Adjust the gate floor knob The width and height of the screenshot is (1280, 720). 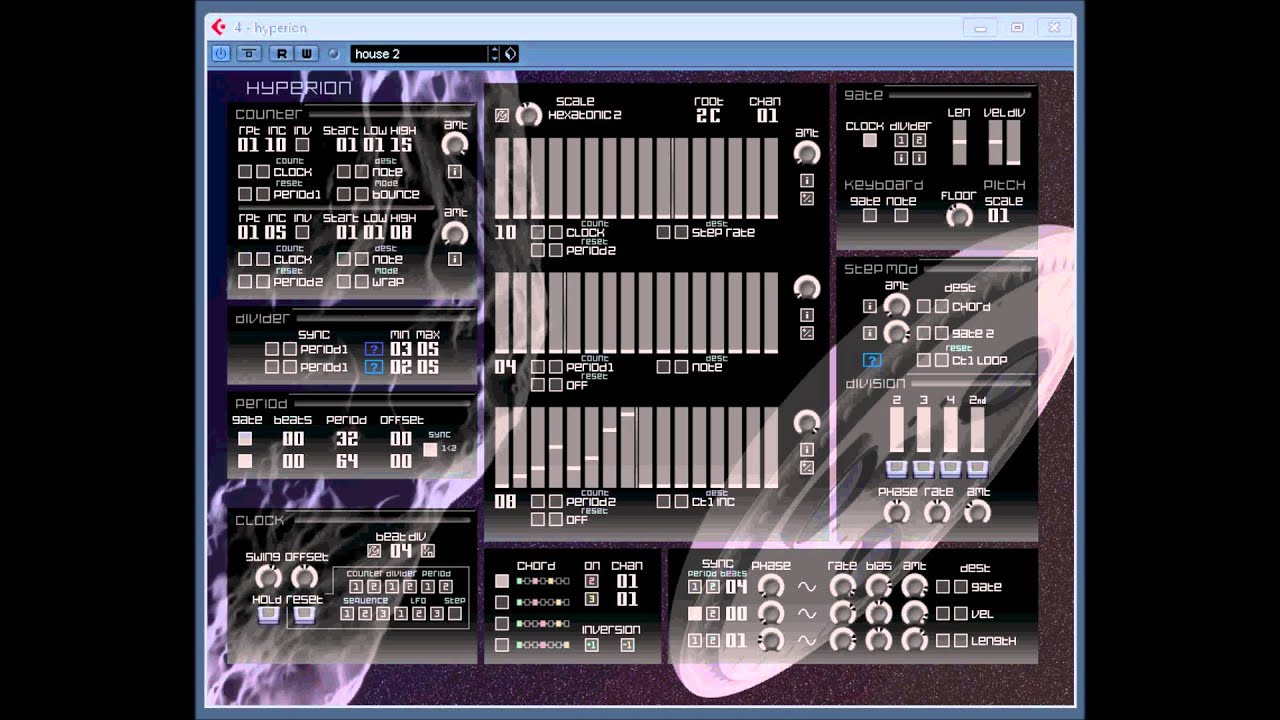point(959,216)
